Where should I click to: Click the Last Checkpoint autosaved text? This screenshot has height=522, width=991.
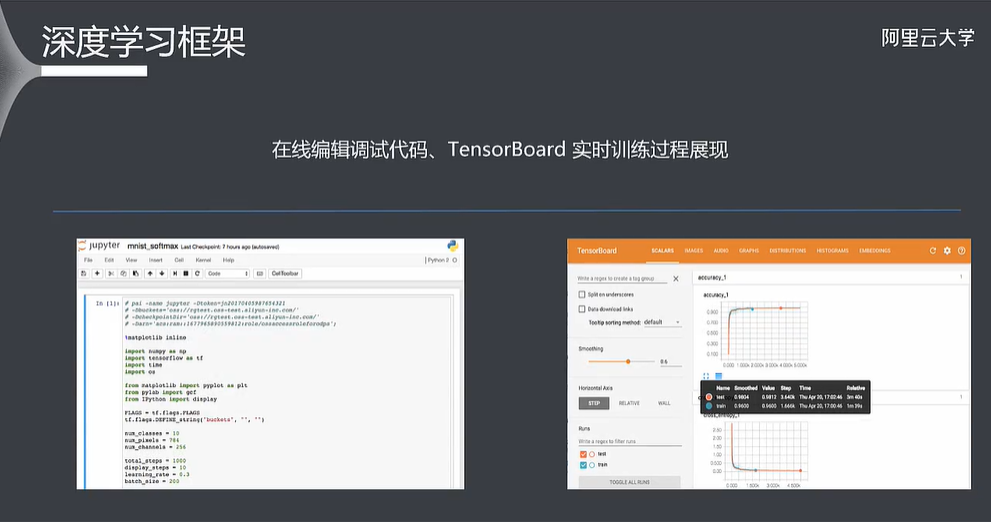[230, 247]
